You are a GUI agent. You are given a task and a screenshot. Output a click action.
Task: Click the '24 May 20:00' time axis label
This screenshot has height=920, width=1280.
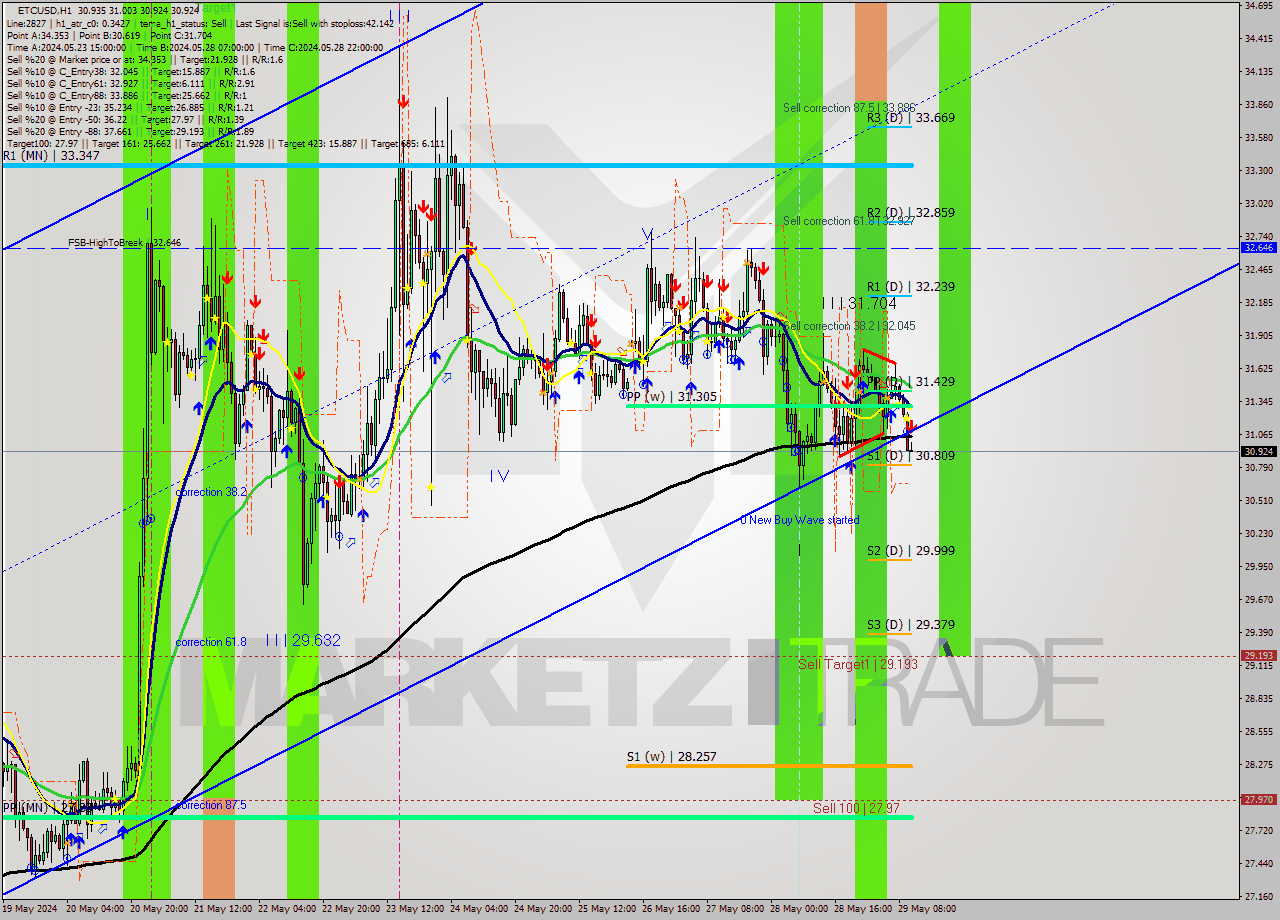coord(545,909)
